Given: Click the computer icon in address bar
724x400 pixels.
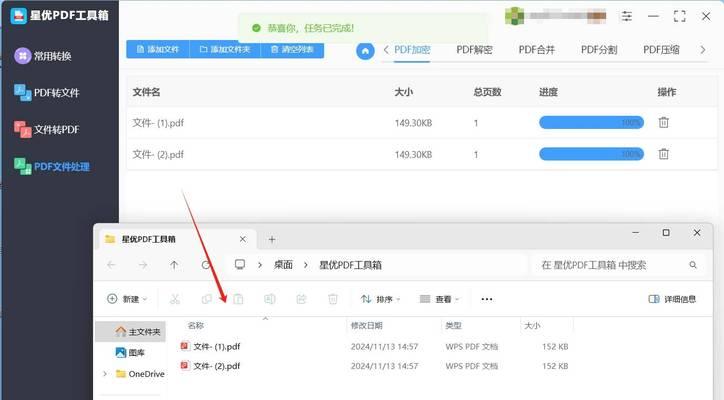Looking at the screenshot, I should tap(240, 265).
